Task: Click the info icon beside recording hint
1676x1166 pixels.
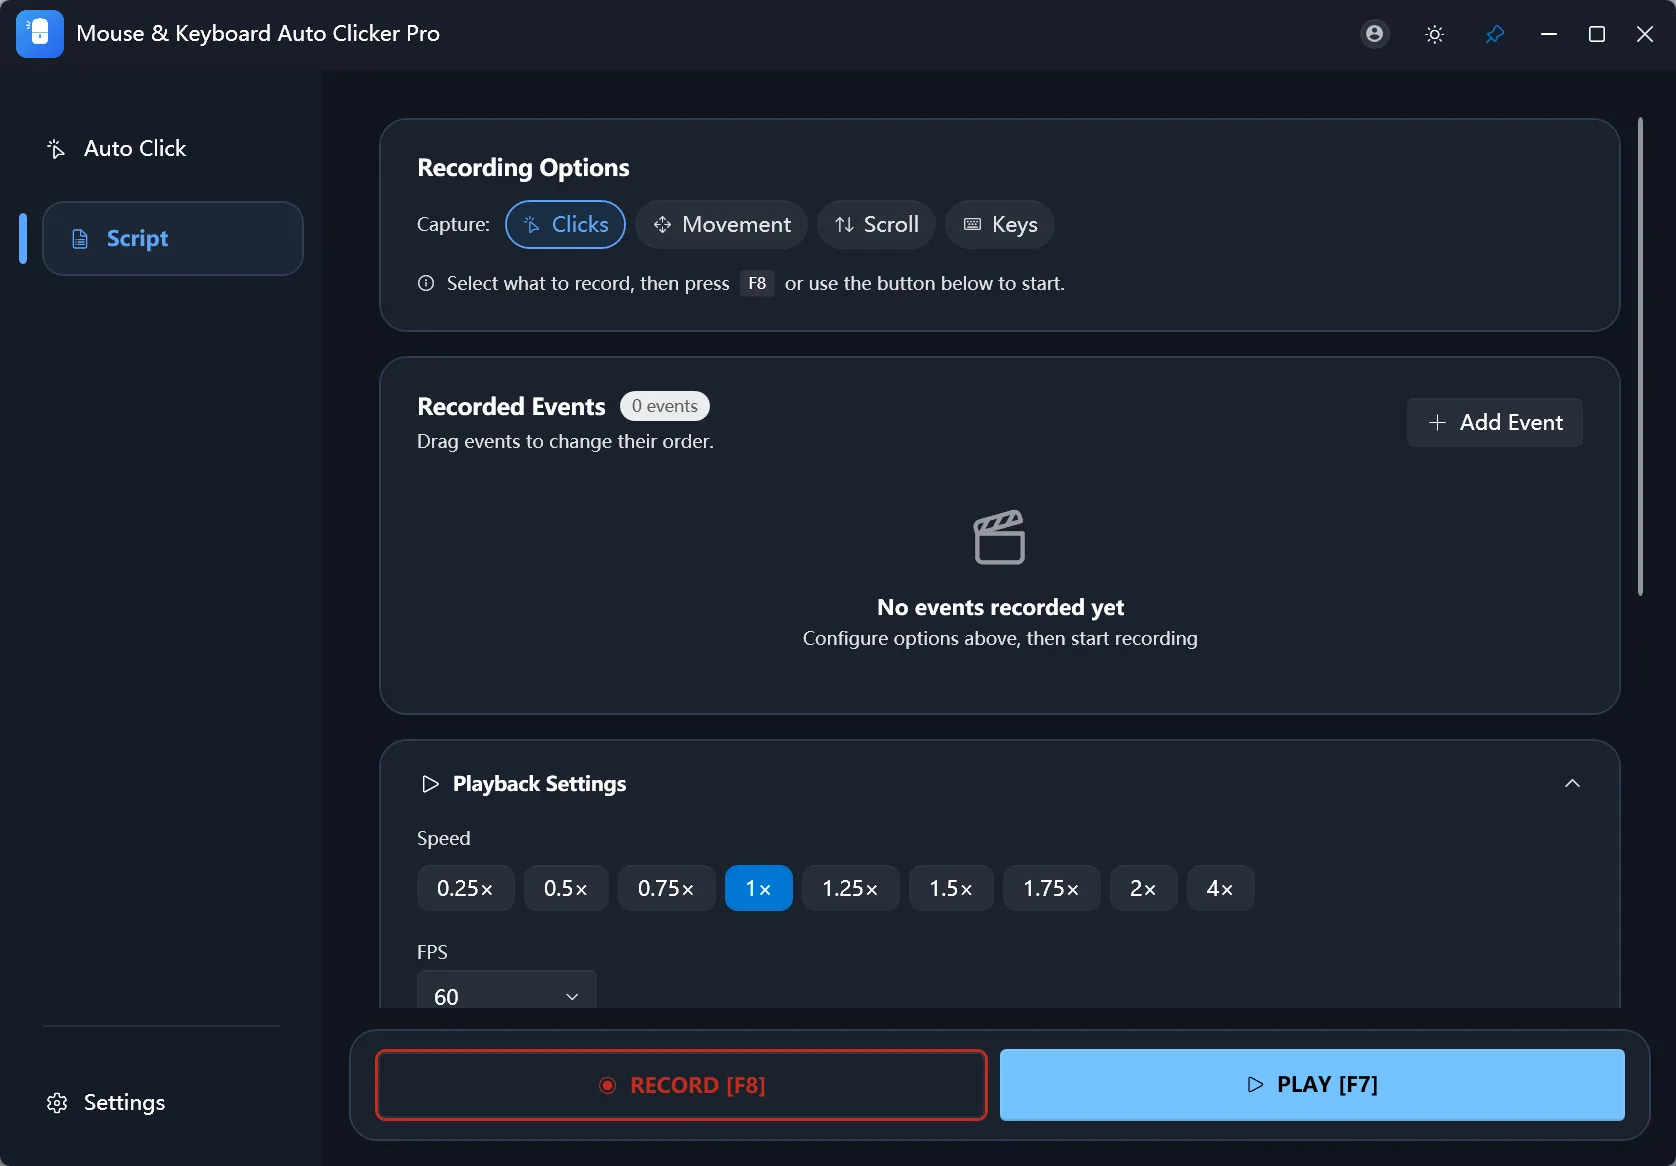Action: click(x=426, y=283)
